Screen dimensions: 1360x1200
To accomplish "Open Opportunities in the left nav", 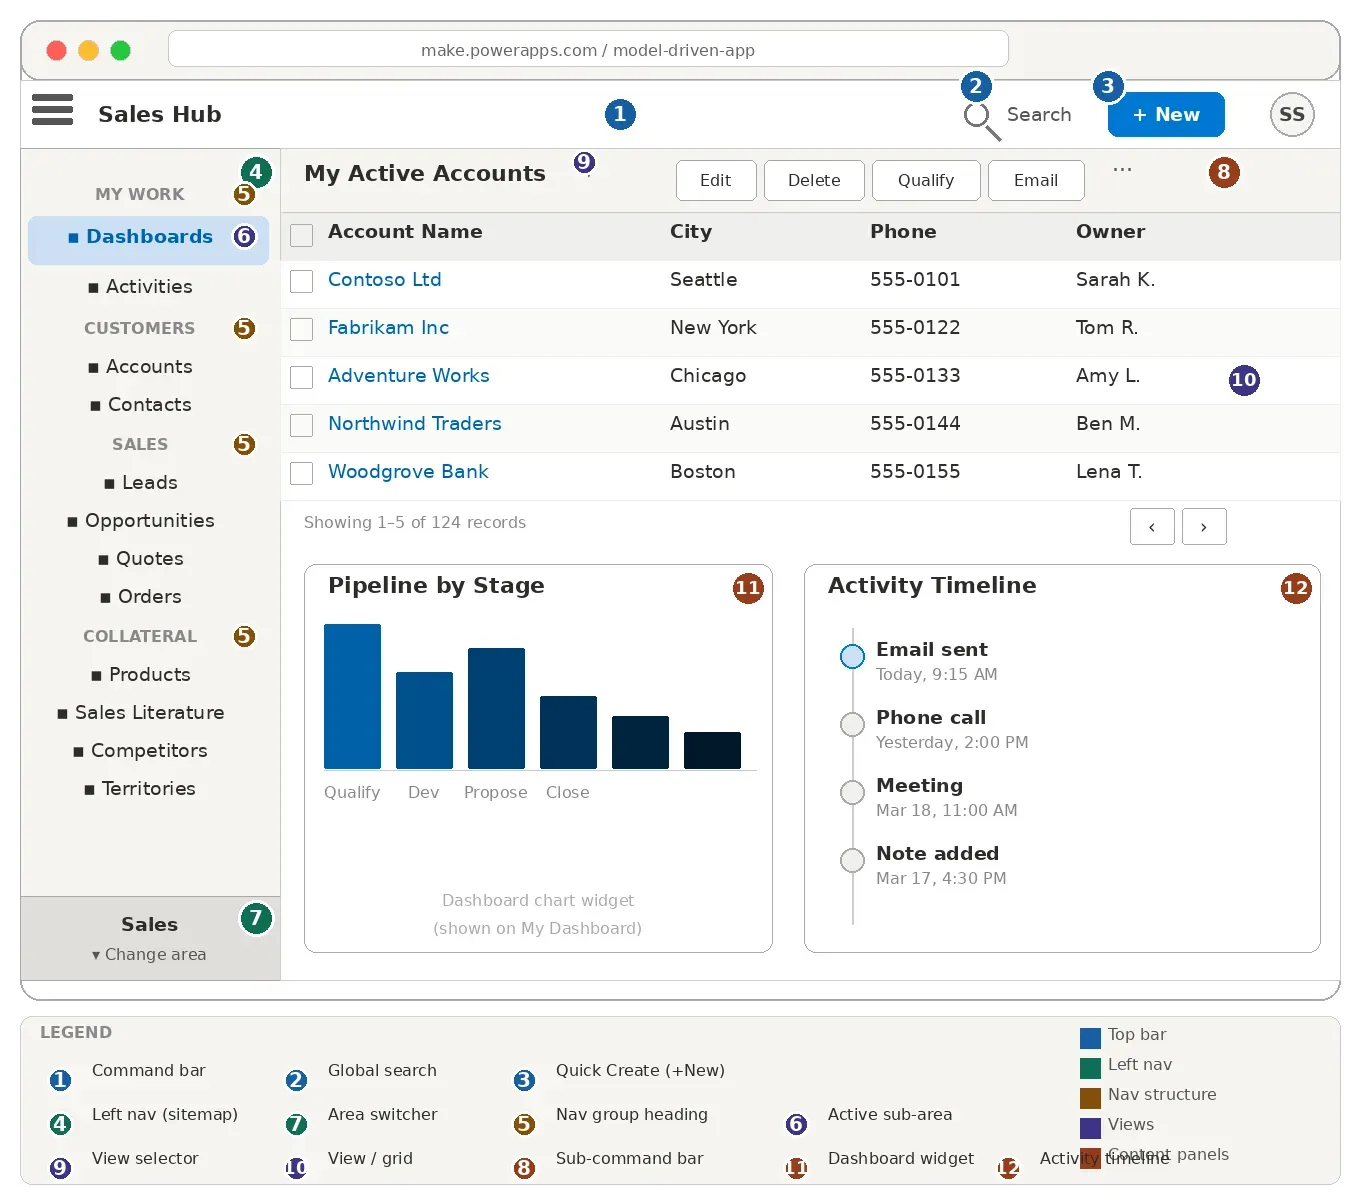I will click(140, 521).
